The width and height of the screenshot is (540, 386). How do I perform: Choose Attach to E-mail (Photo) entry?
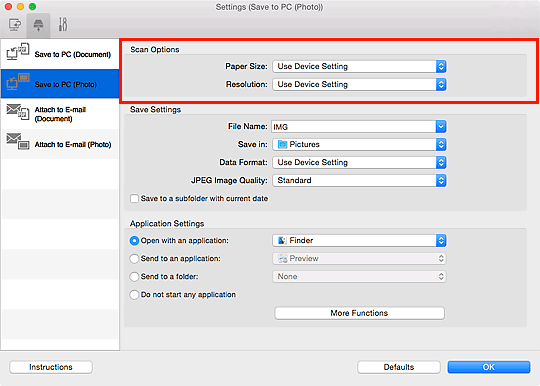[60, 144]
